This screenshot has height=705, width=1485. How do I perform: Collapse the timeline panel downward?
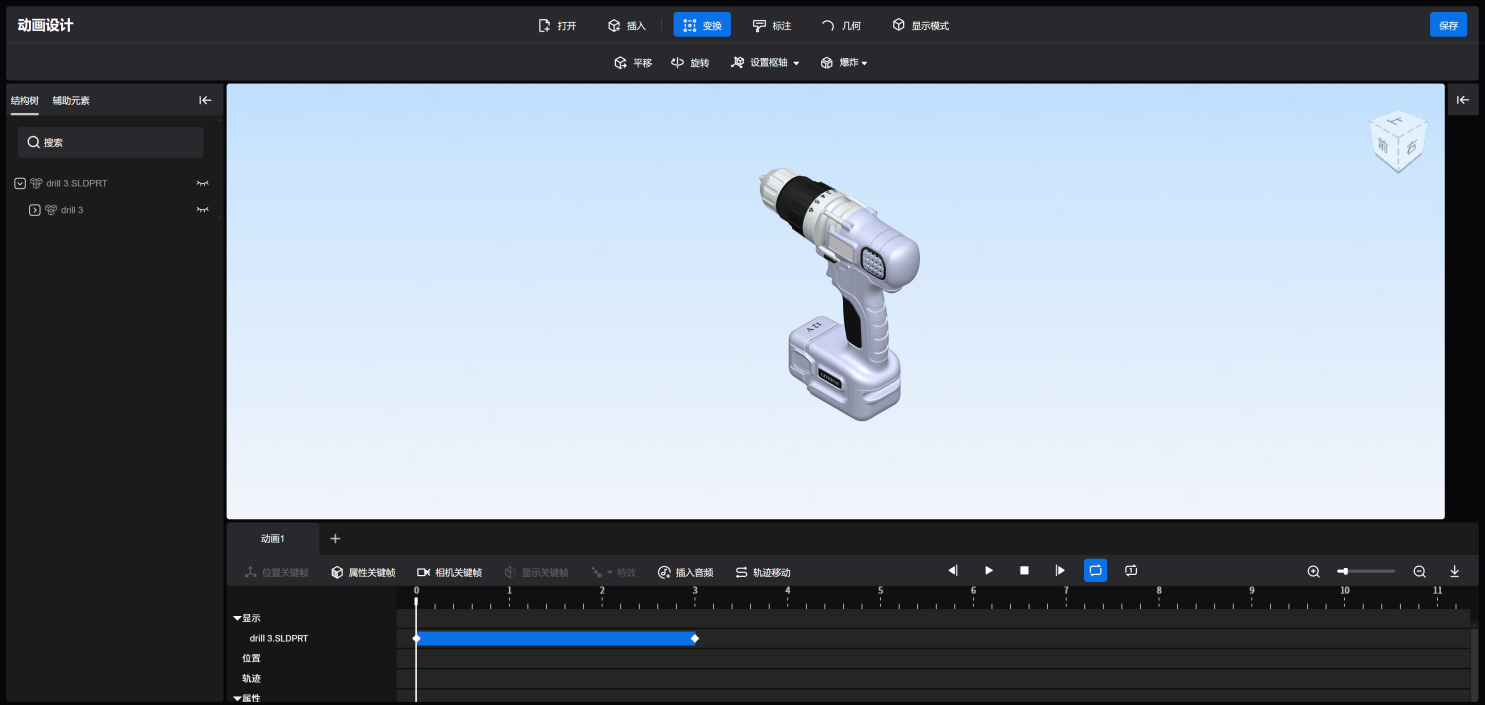1455,571
